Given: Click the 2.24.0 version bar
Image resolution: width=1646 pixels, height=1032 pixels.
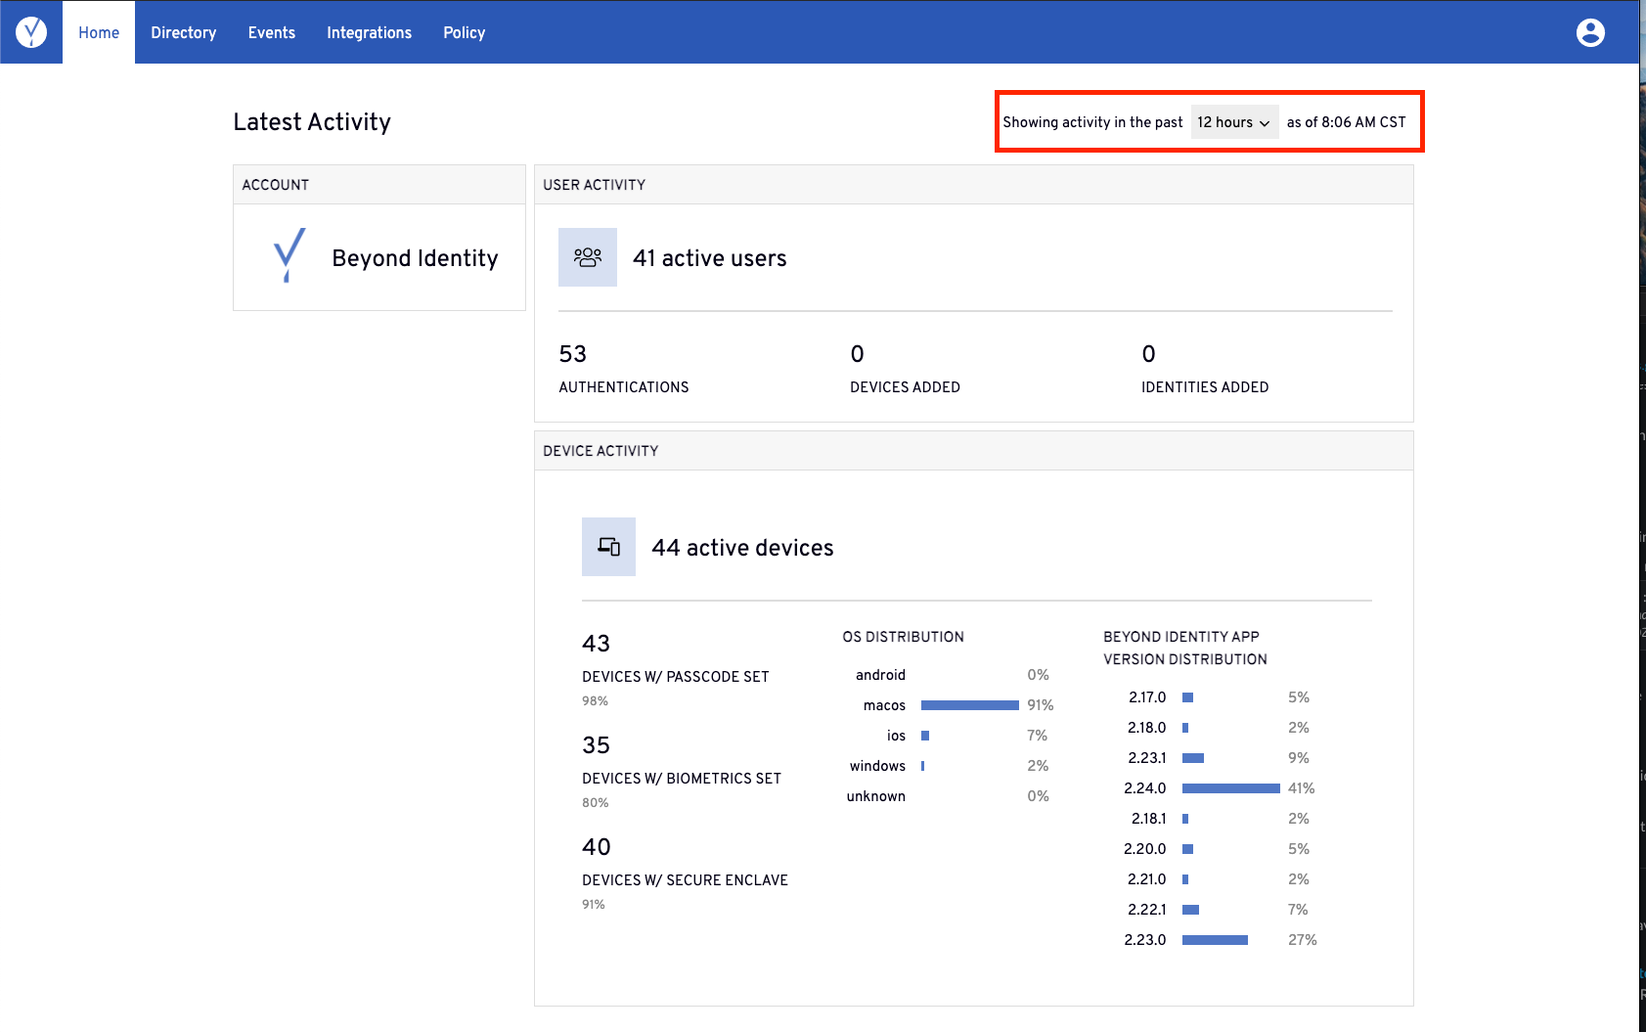Looking at the screenshot, I should [x=1231, y=788].
